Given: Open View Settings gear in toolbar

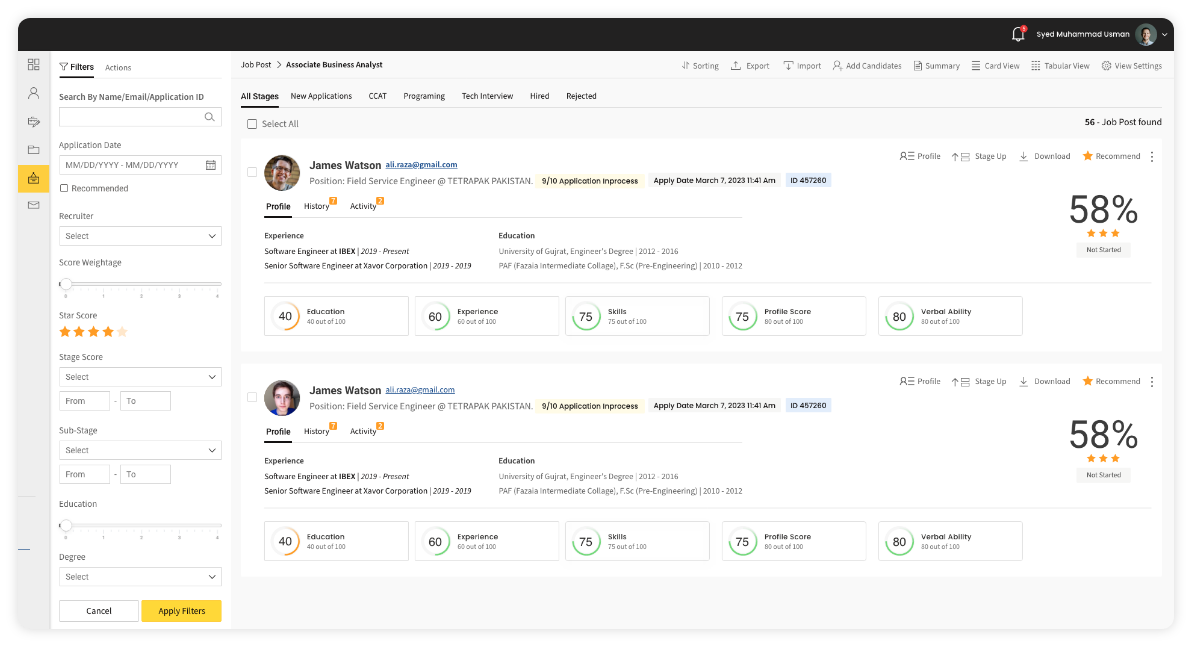Looking at the screenshot, I should pos(1107,66).
